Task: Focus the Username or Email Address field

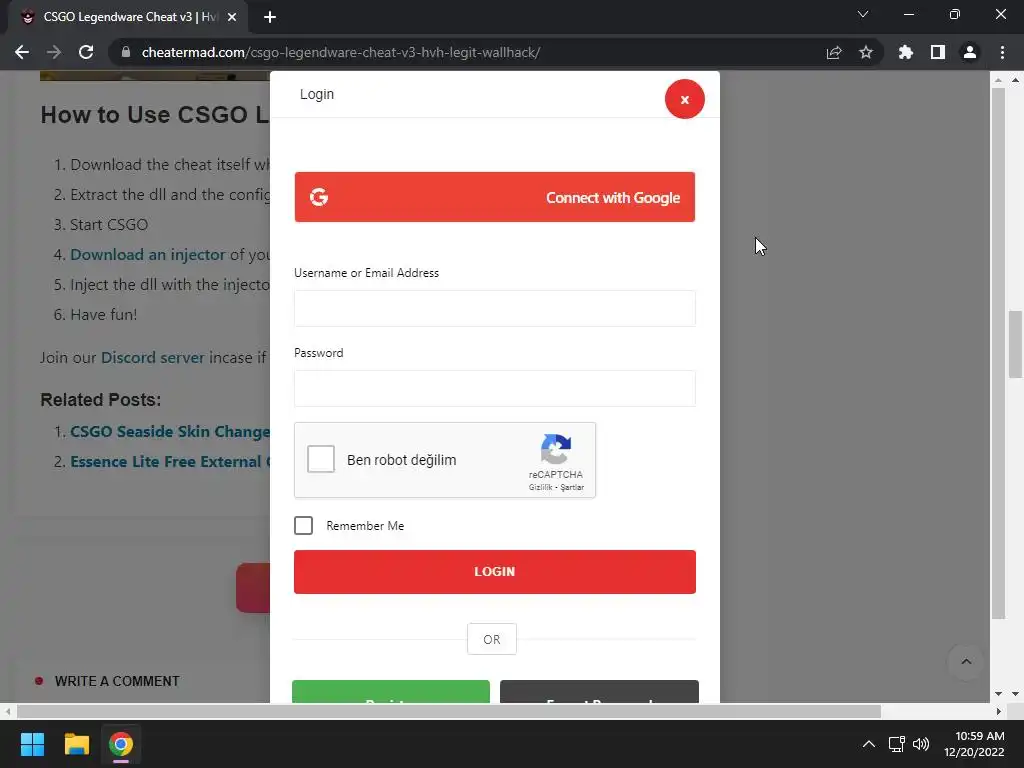Action: point(494,308)
